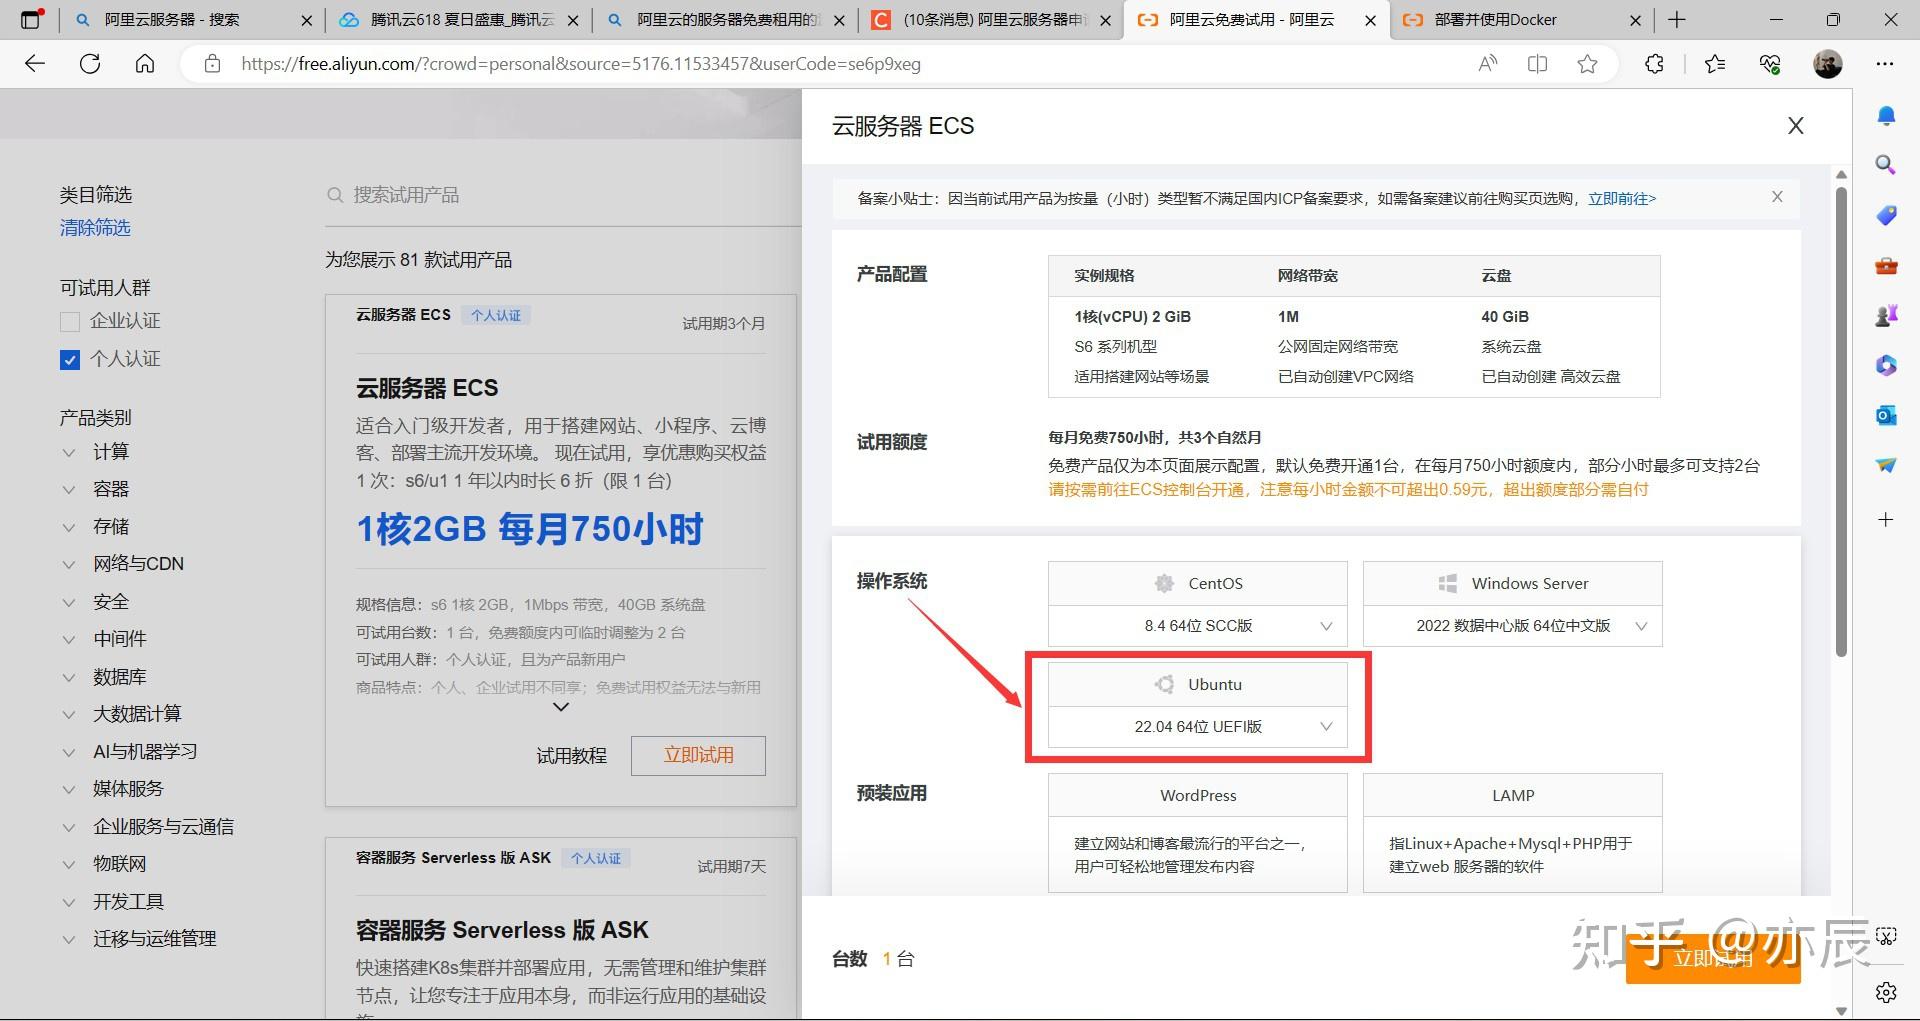Open sidebar paper plane Drop icon

pos(1886,465)
